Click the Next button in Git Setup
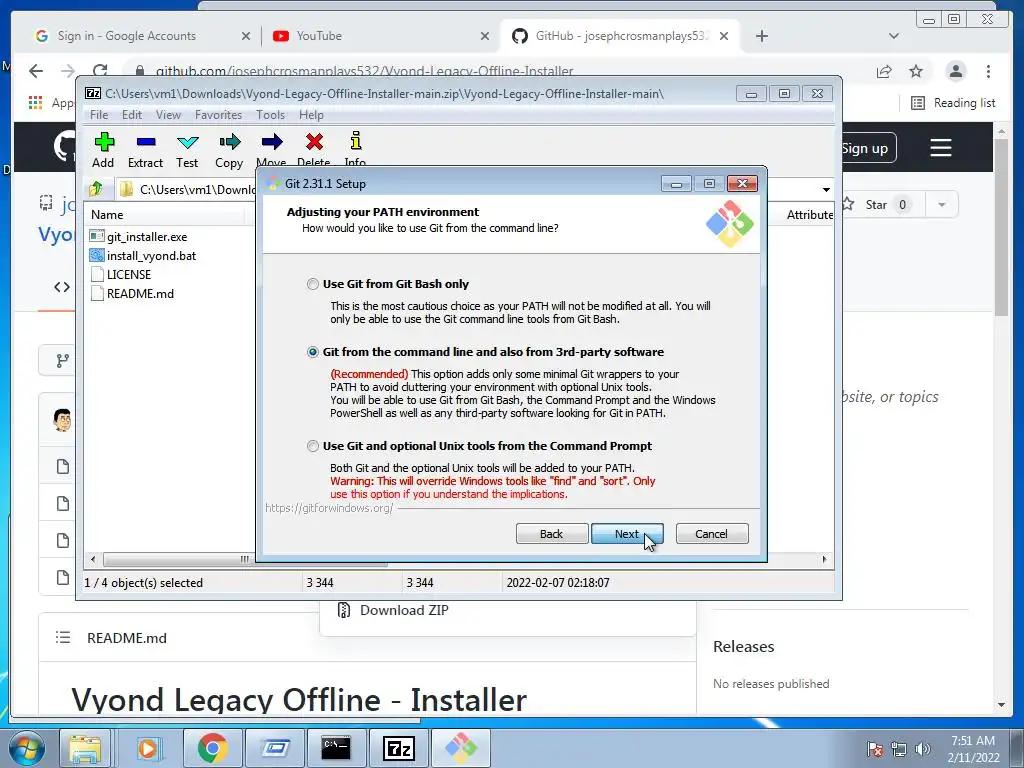This screenshot has height=768, width=1024. (627, 534)
